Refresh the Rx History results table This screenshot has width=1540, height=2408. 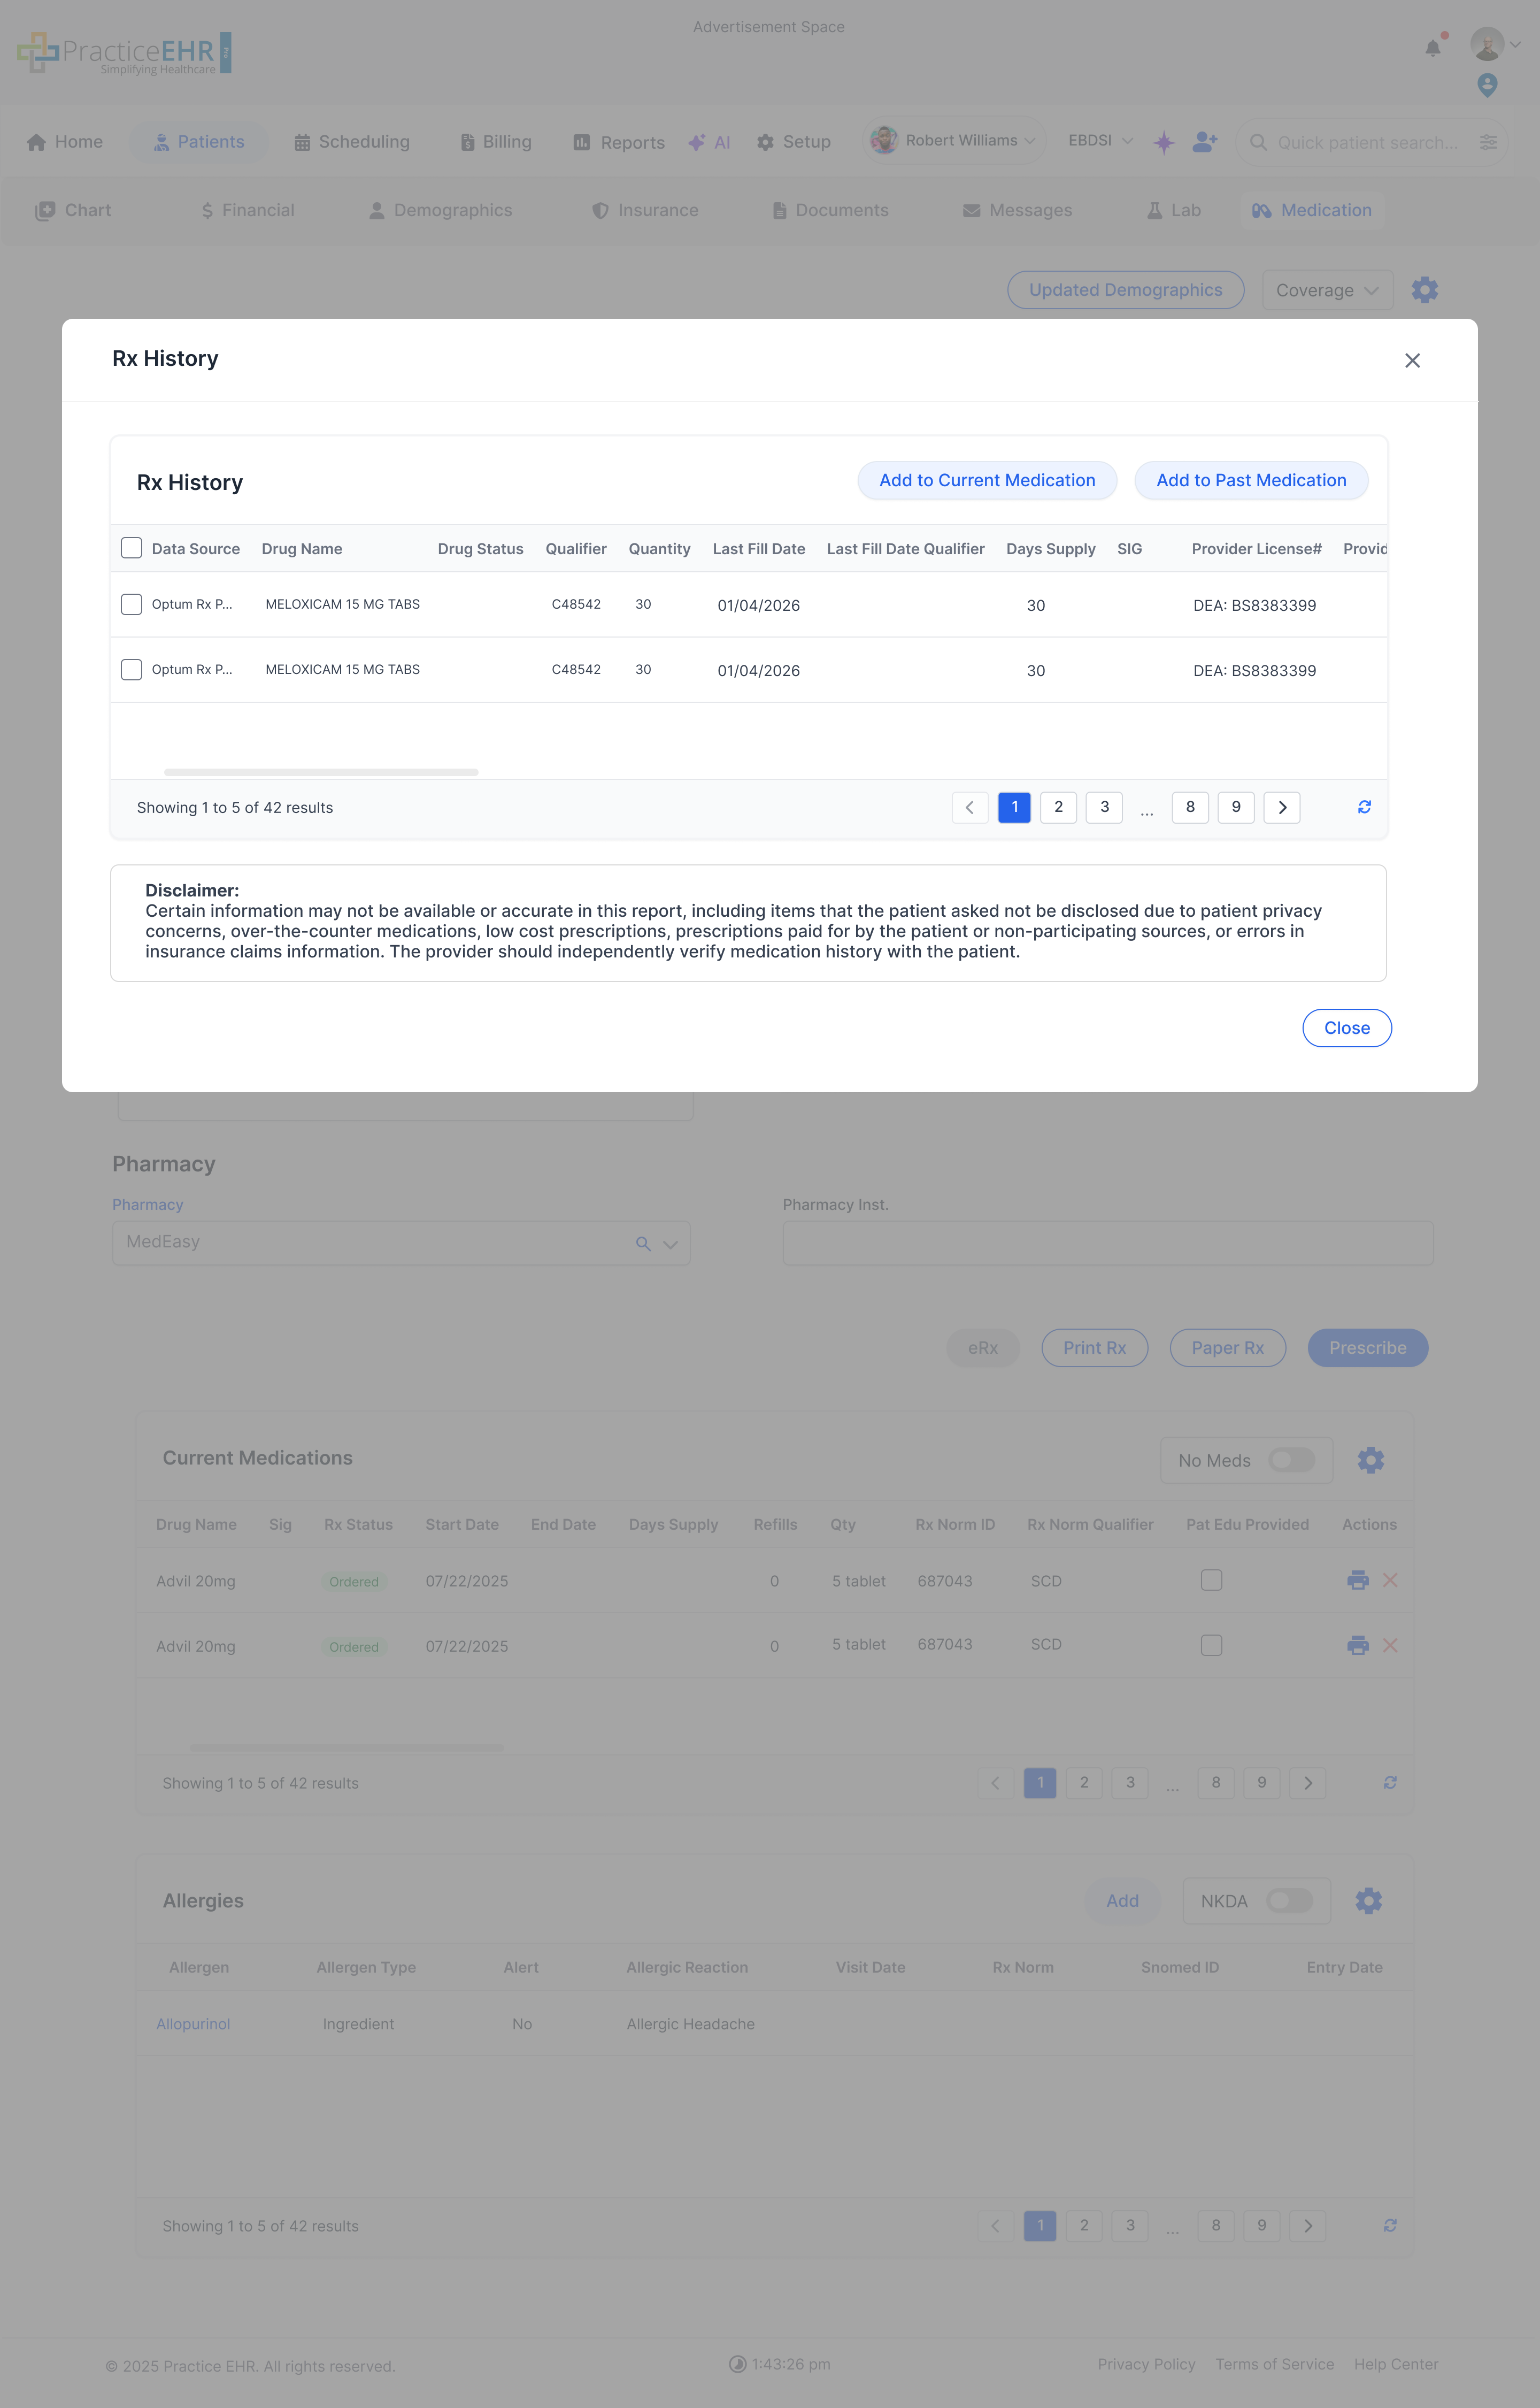coord(1364,807)
